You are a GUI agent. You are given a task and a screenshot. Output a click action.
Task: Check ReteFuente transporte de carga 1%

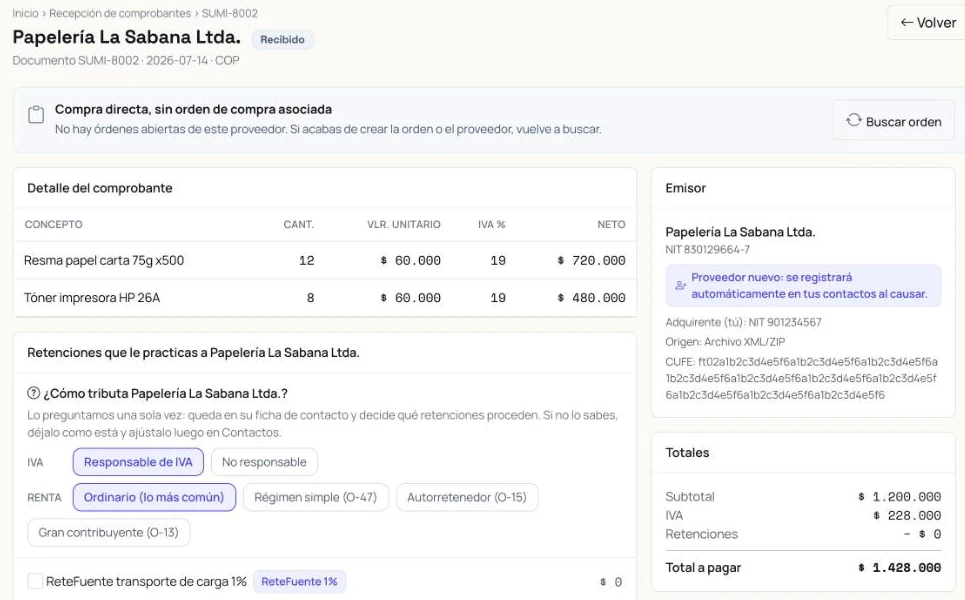(x=36, y=581)
